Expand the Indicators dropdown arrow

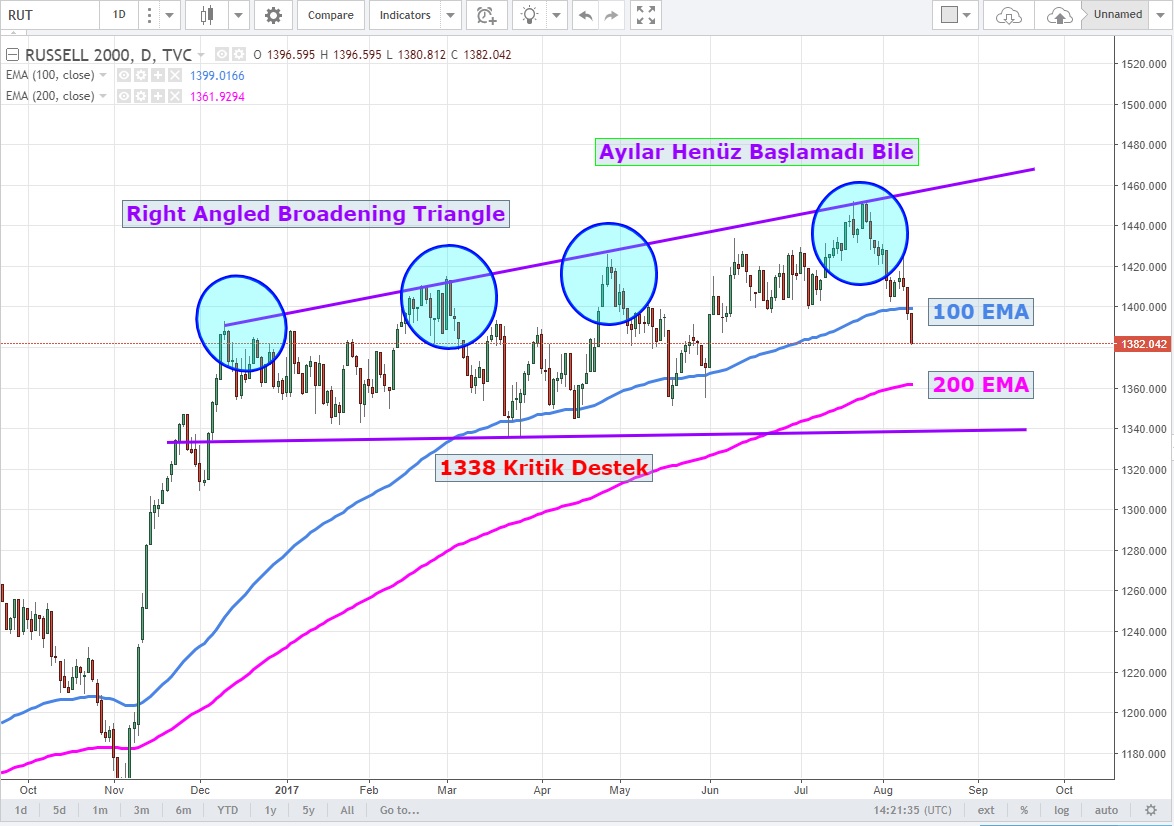(451, 15)
